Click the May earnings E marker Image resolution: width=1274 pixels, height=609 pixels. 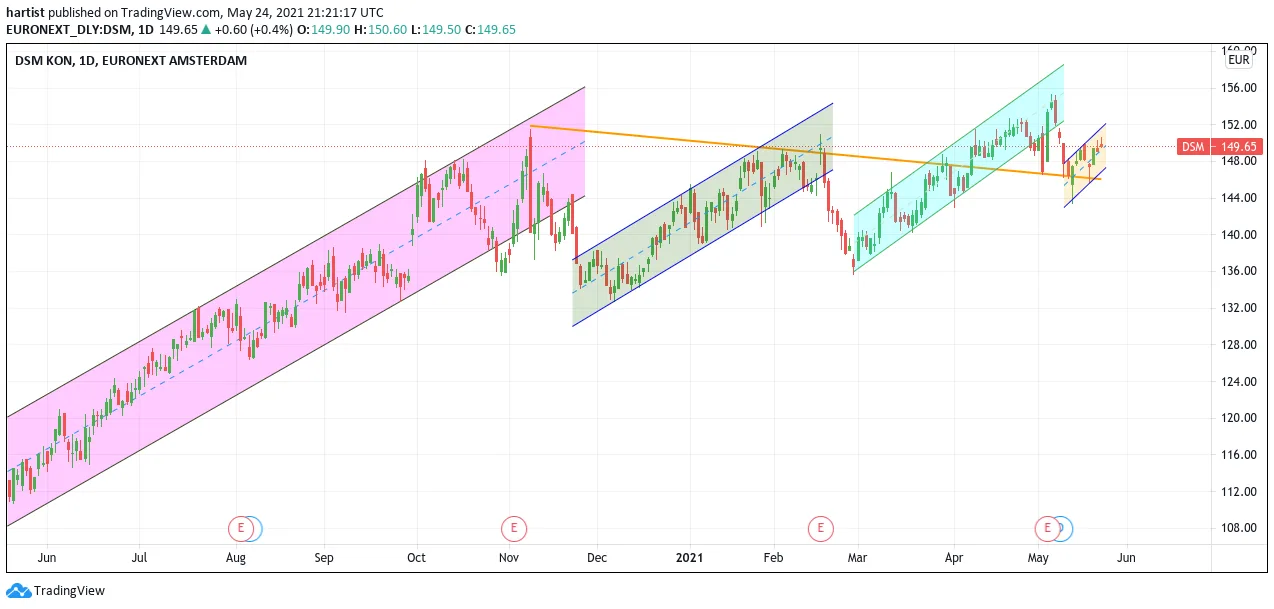coord(1048,527)
